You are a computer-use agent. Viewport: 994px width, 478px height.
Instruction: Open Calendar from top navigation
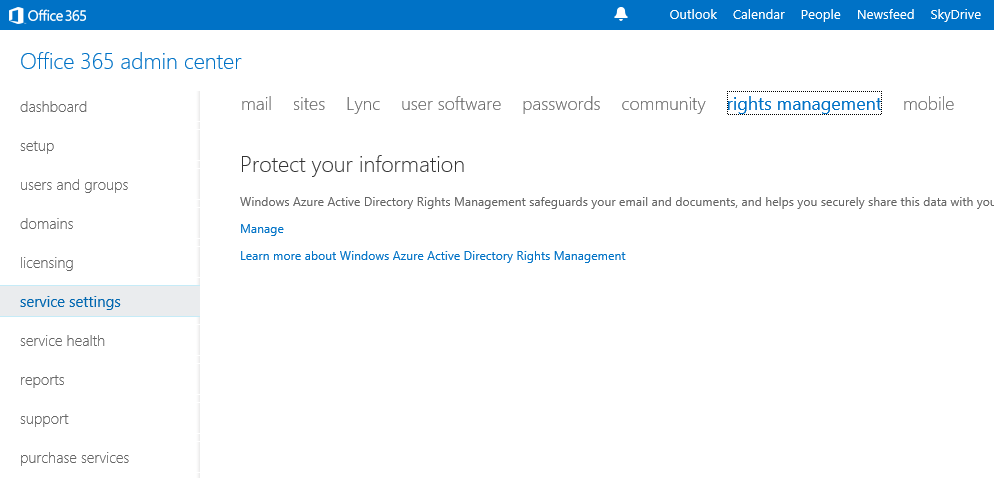point(758,15)
